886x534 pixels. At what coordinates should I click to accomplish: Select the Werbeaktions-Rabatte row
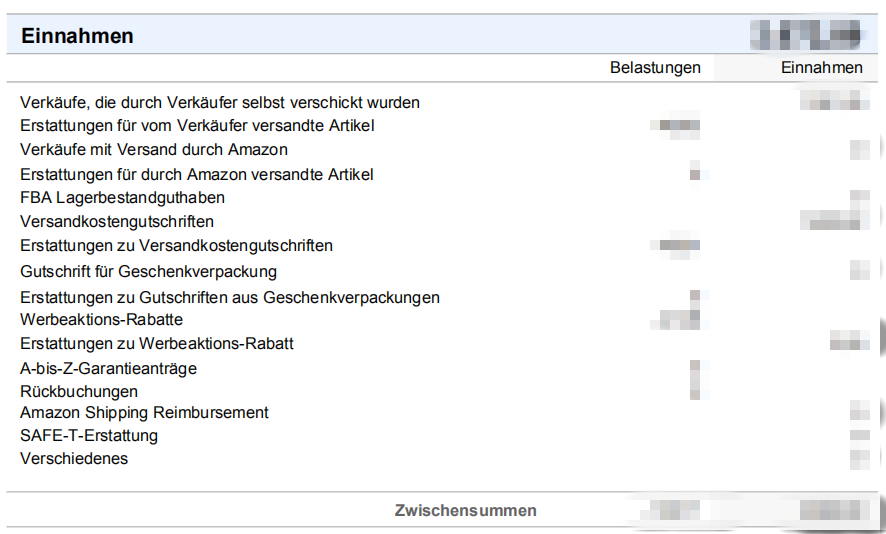[101, 320]
